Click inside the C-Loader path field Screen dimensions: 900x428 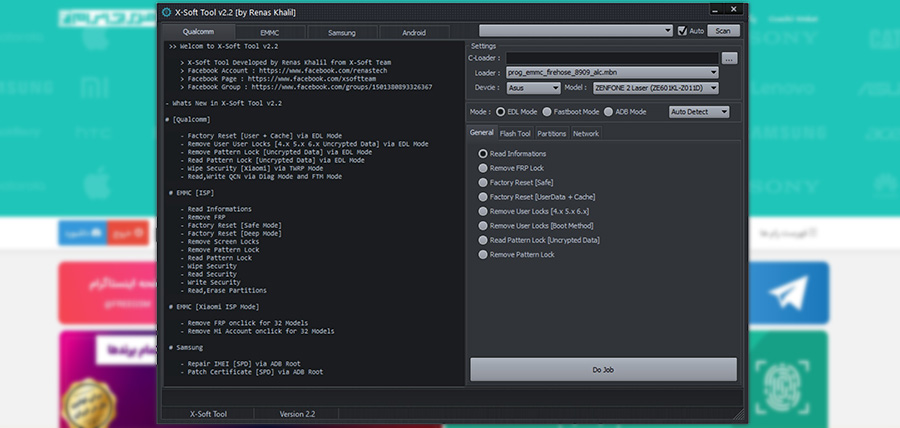coord(611,59)
